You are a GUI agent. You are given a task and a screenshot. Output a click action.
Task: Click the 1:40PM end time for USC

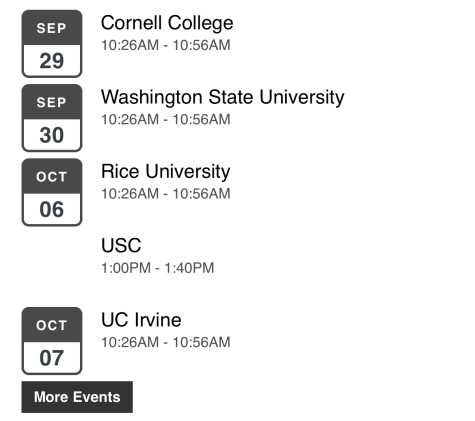[x=189, y=268]
